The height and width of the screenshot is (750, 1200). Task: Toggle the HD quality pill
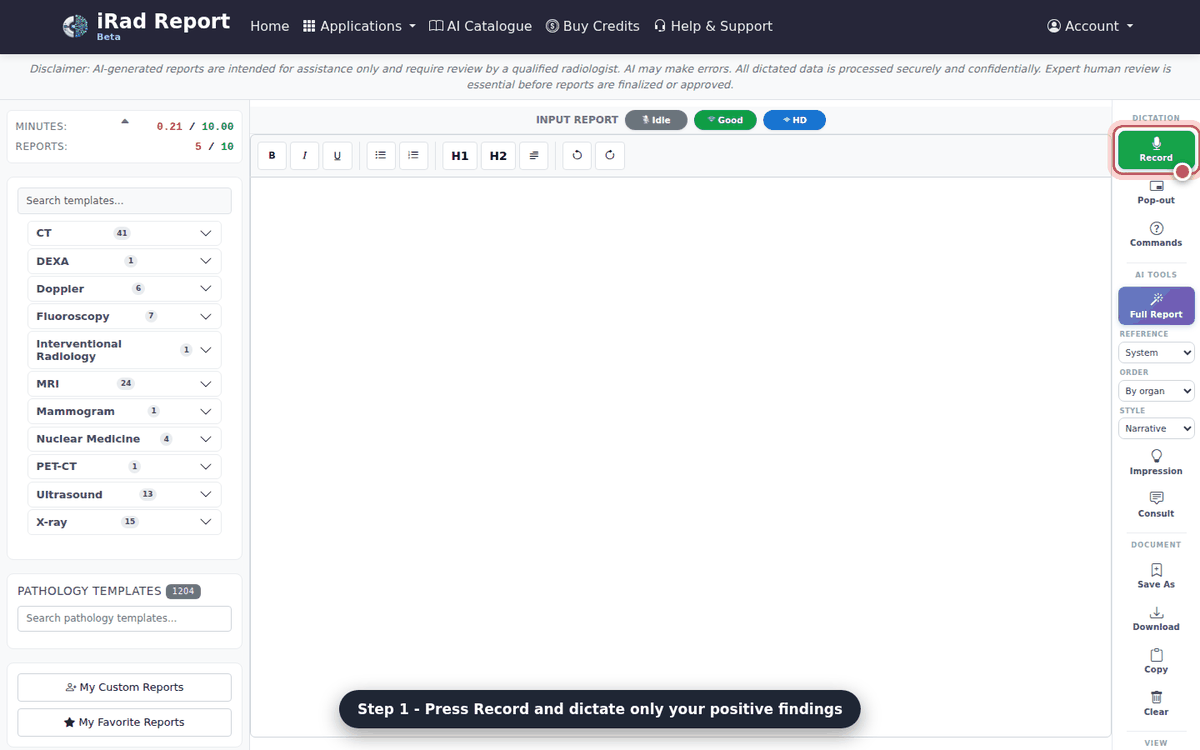[794, 120]
